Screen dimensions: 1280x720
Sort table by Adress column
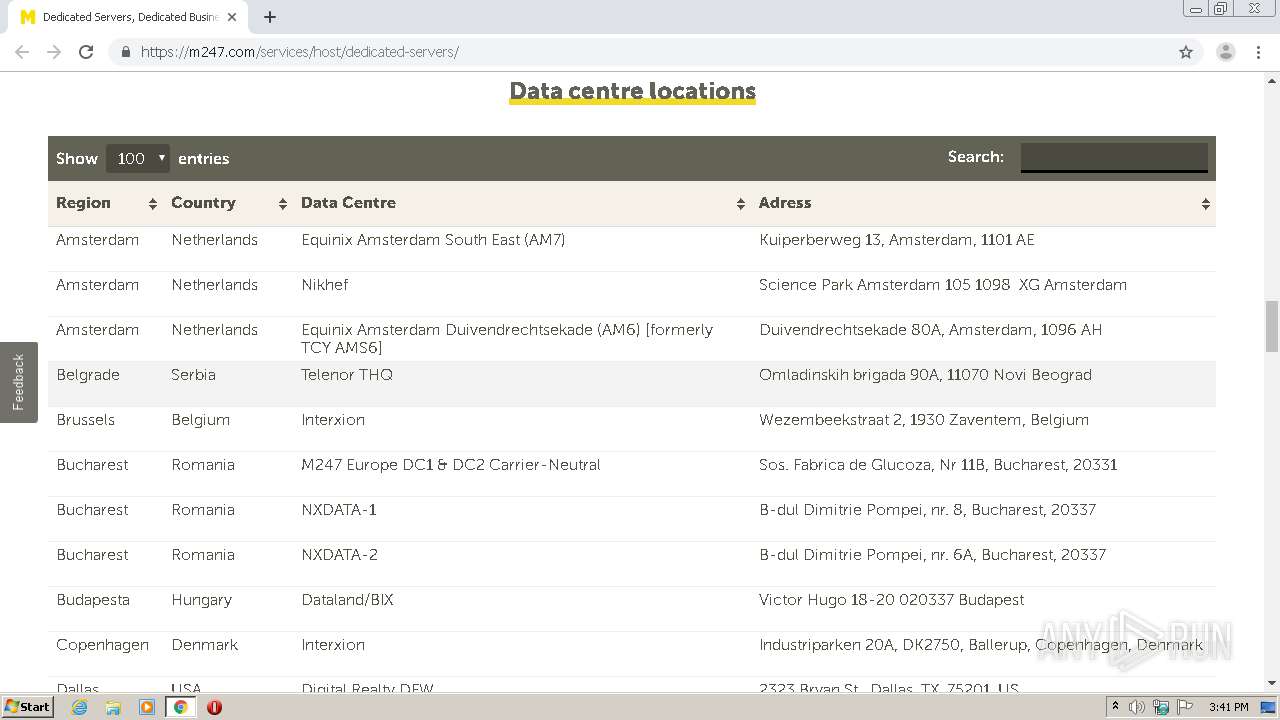coord(983,203)
